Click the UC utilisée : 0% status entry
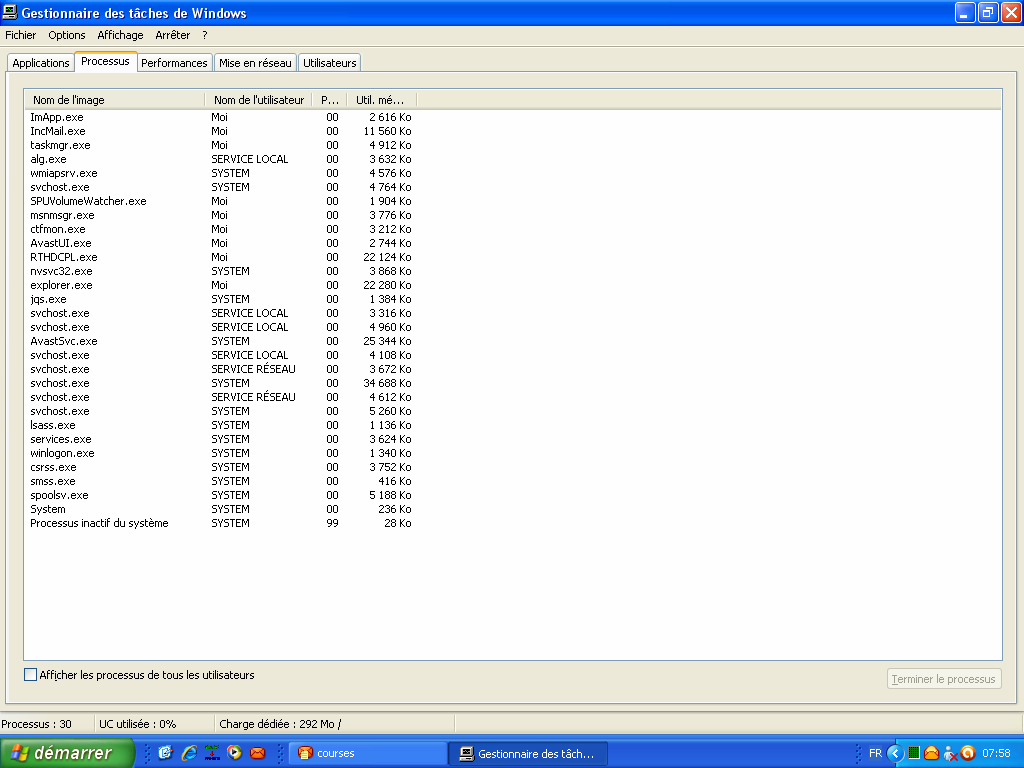The image size is (1024, 768). pyautogui.click(x=138, y=724)
